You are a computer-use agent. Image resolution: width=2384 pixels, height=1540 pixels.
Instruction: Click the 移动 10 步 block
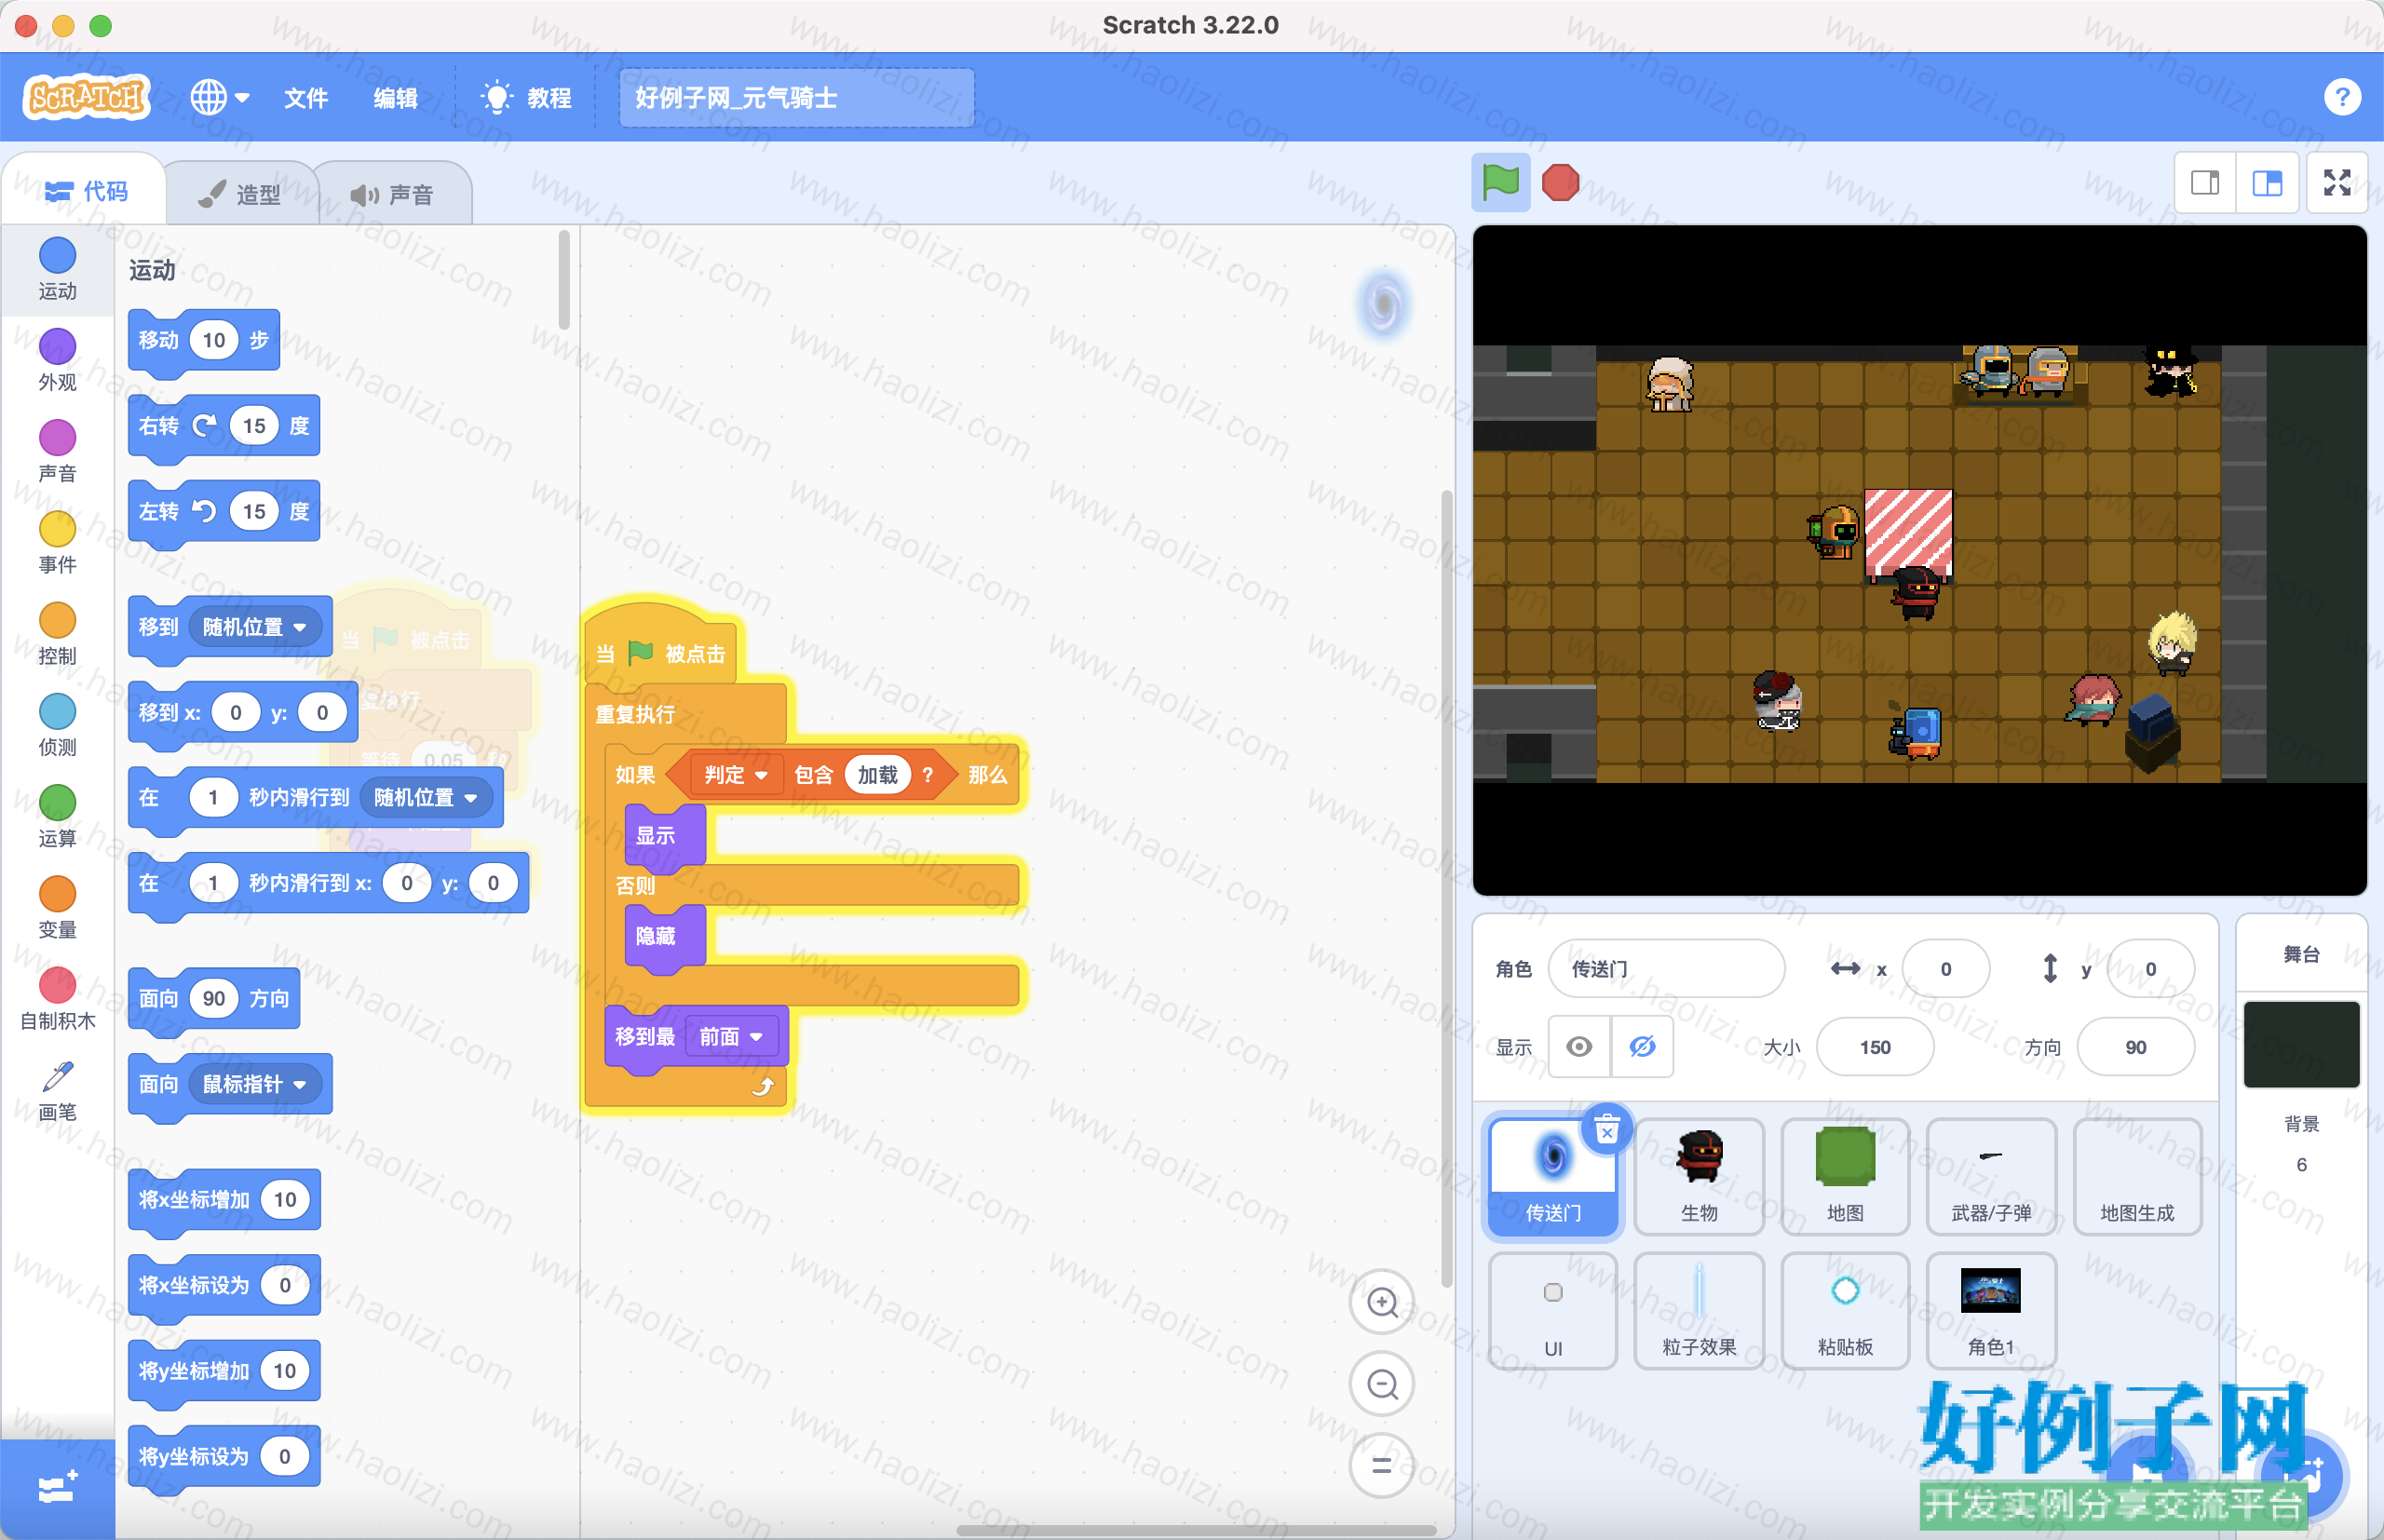(x=204, y=341)
